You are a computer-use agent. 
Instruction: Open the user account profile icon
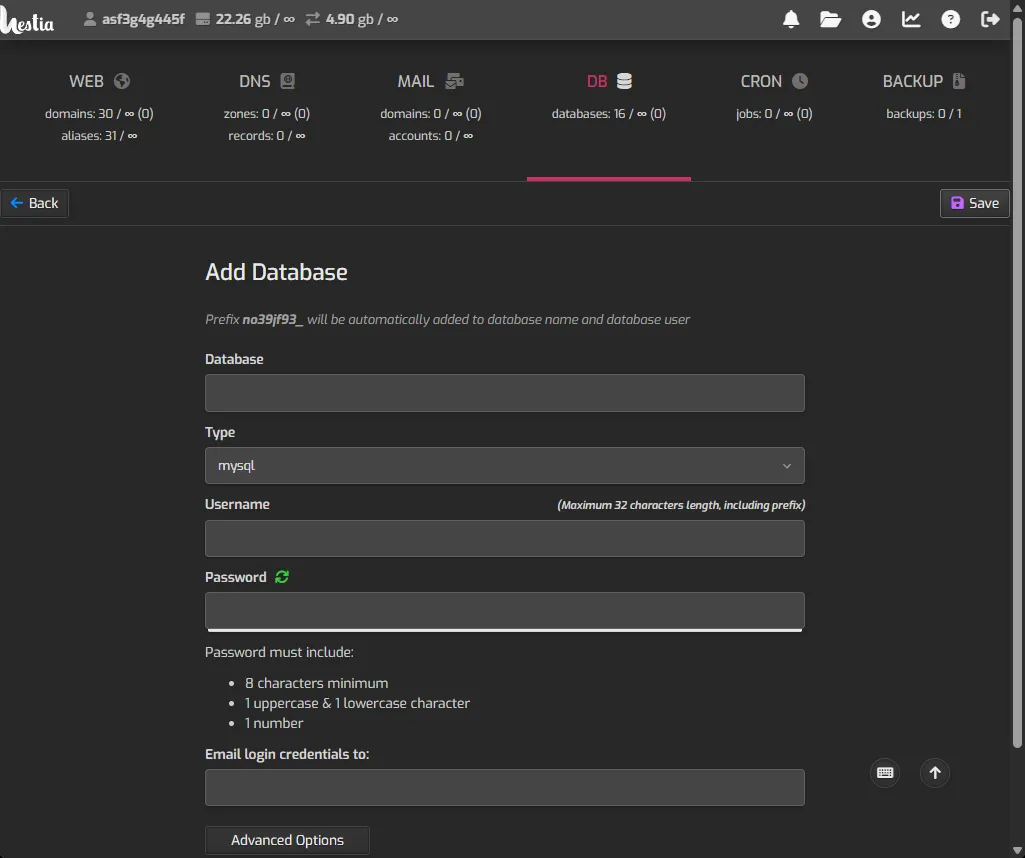click(870, 18)
